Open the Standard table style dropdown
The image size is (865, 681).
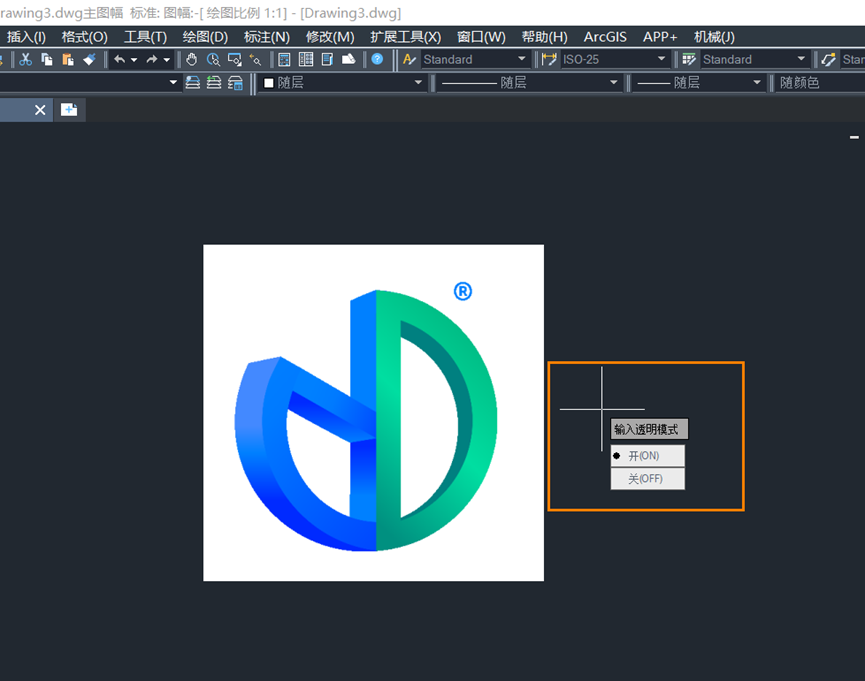pyautogui.click(x=801, y=59)
